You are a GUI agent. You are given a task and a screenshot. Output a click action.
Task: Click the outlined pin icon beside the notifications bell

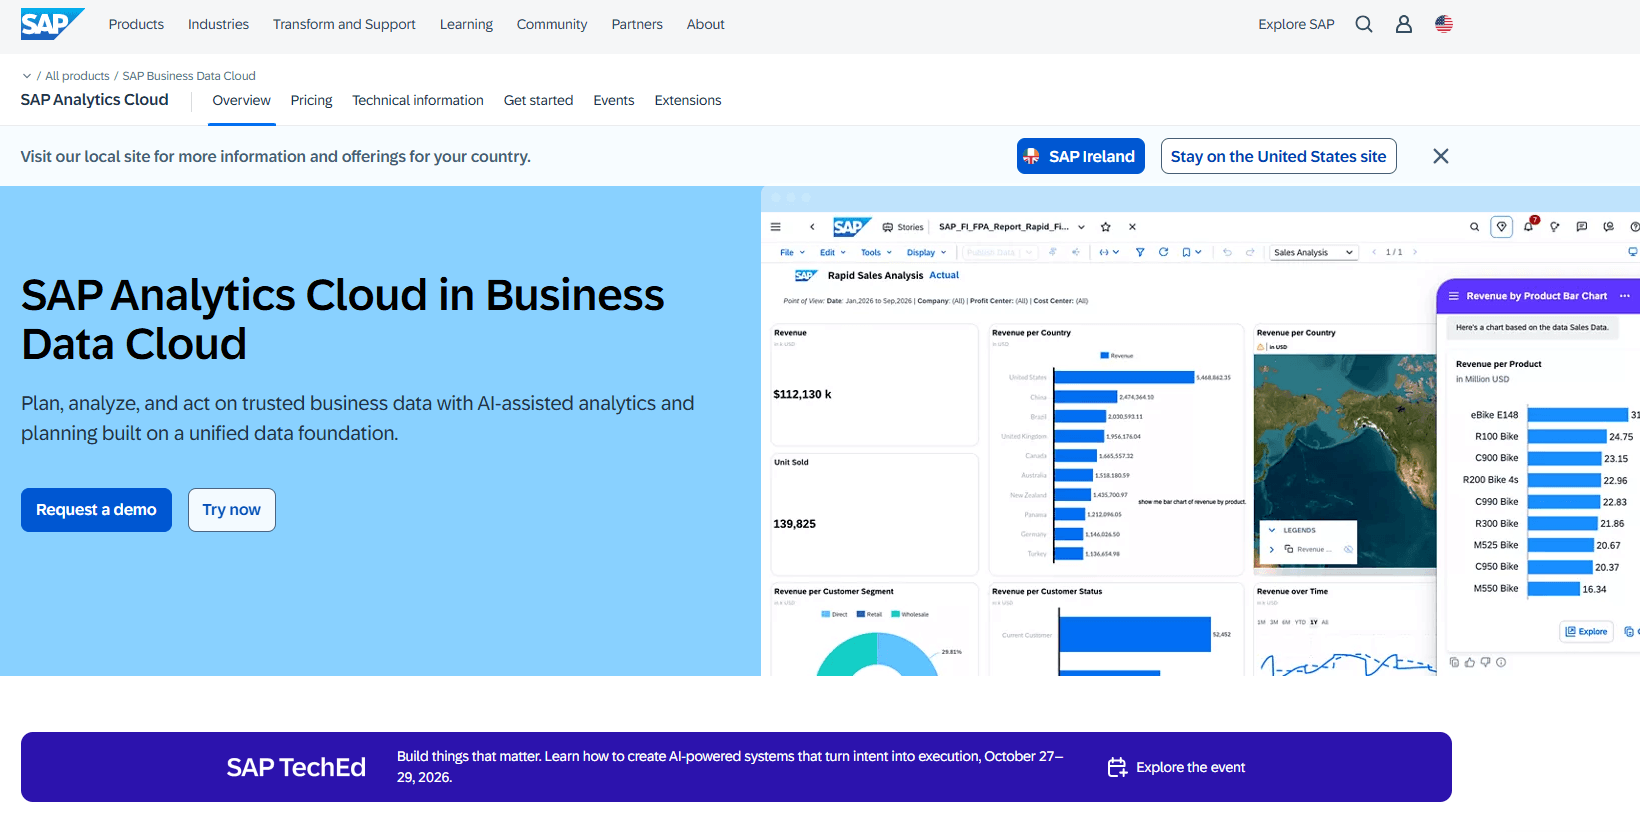[x=1502, y=227]
